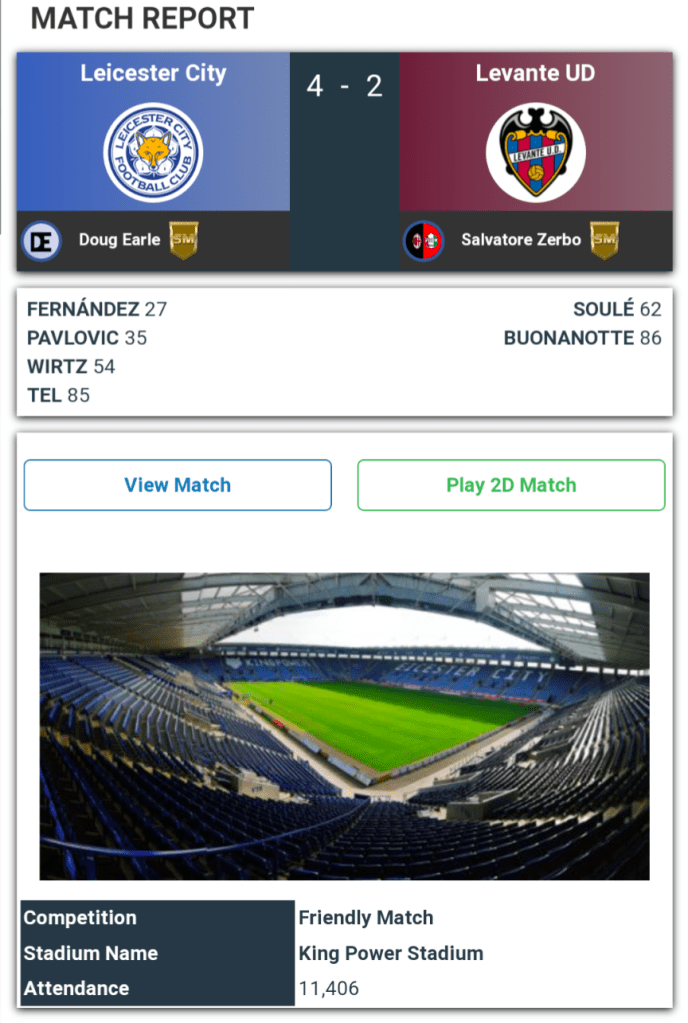Viewport: 688px width, 1023px height.
Task: Click goalscorer Fernández 27
Action: click(x=97, y=309)
